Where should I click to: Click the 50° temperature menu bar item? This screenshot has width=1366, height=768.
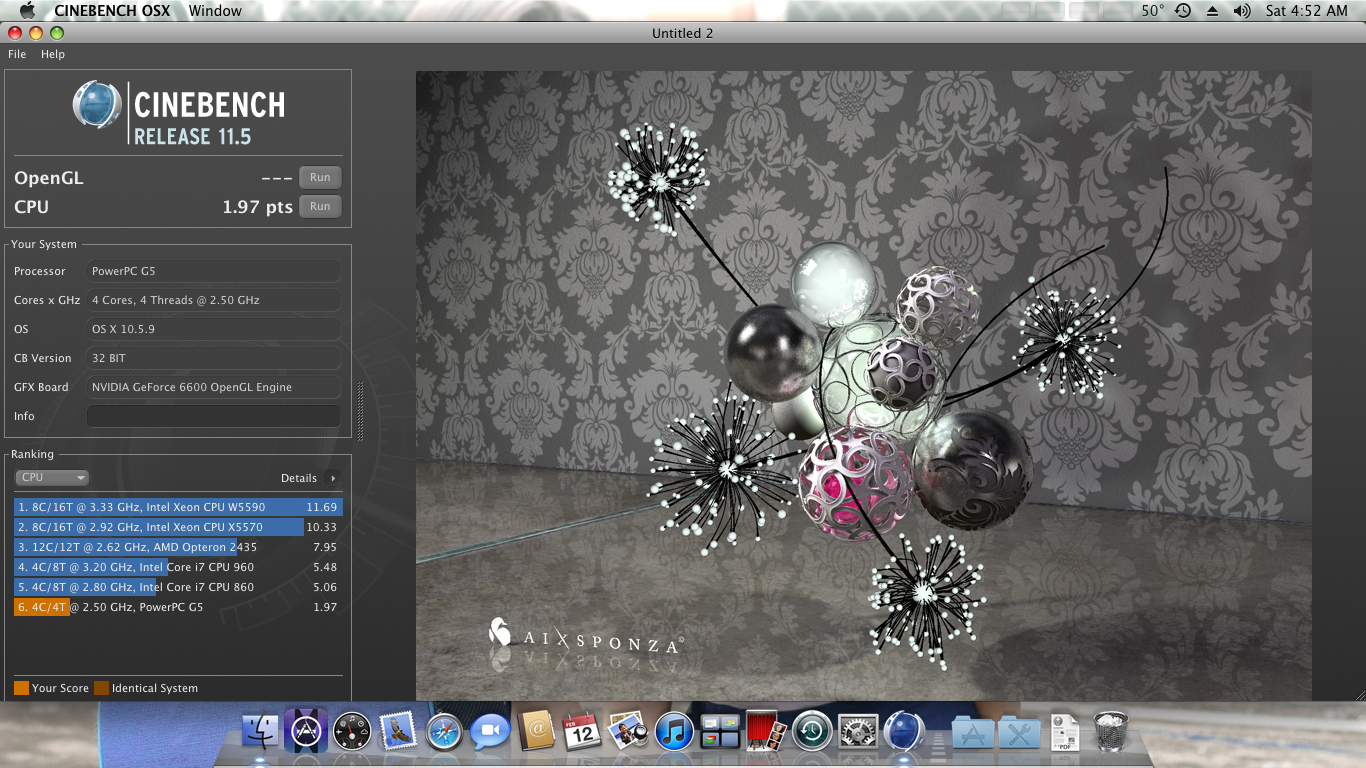[x=1153, y=11]
